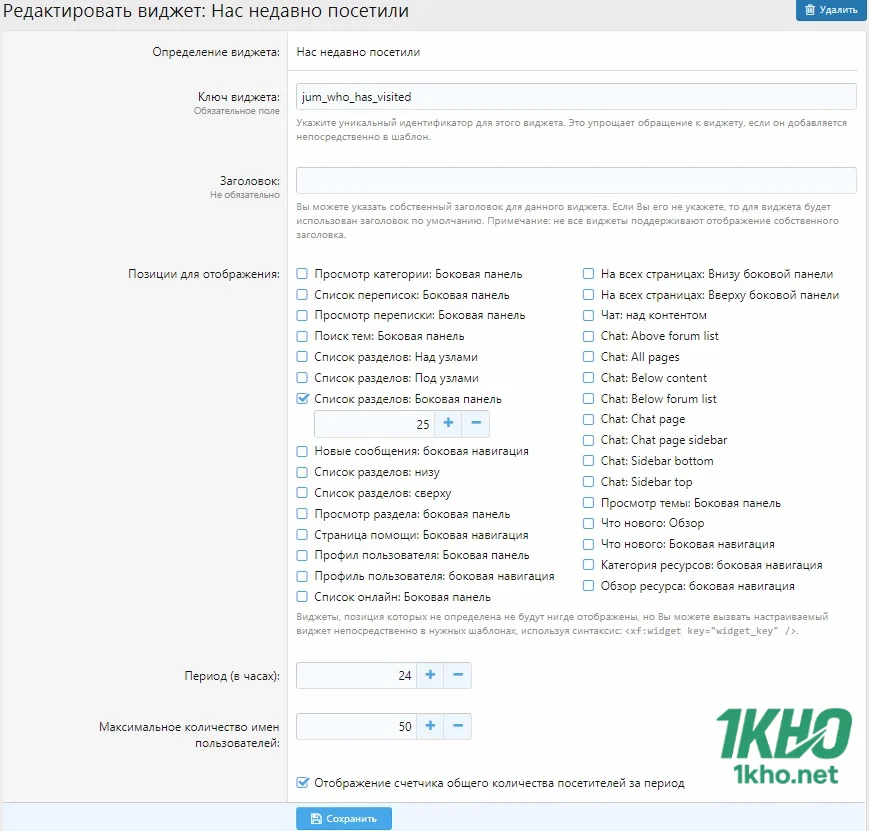Click the minus icon for Period in hours
Screen dimensions: 869x831
pyautogui.click(x=458, y=675)
